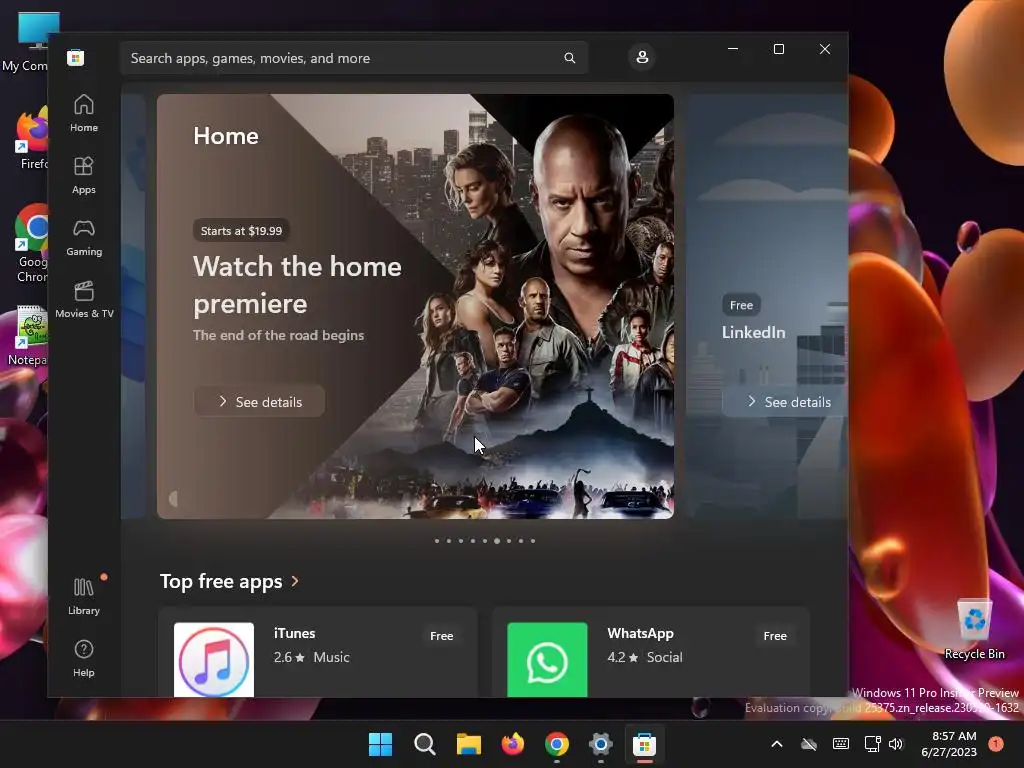Click the iTunes Free price badge
This screenshot has height=768, width=1024.
pos(441,635)
